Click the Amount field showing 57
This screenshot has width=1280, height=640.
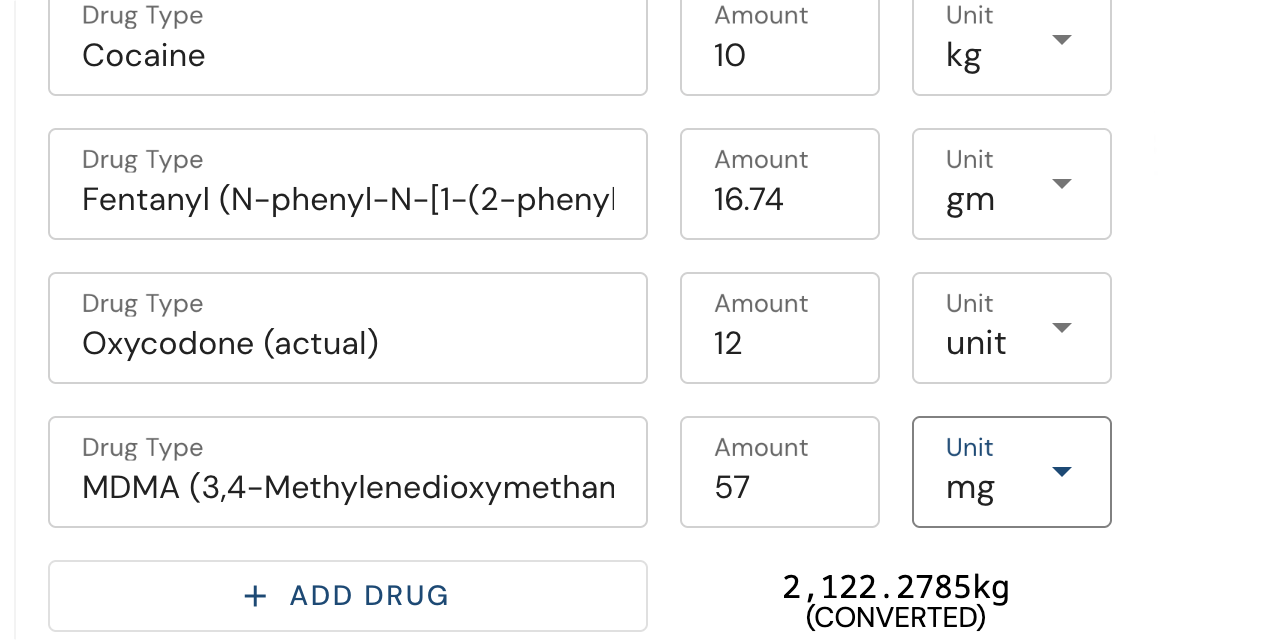[779, 472]
